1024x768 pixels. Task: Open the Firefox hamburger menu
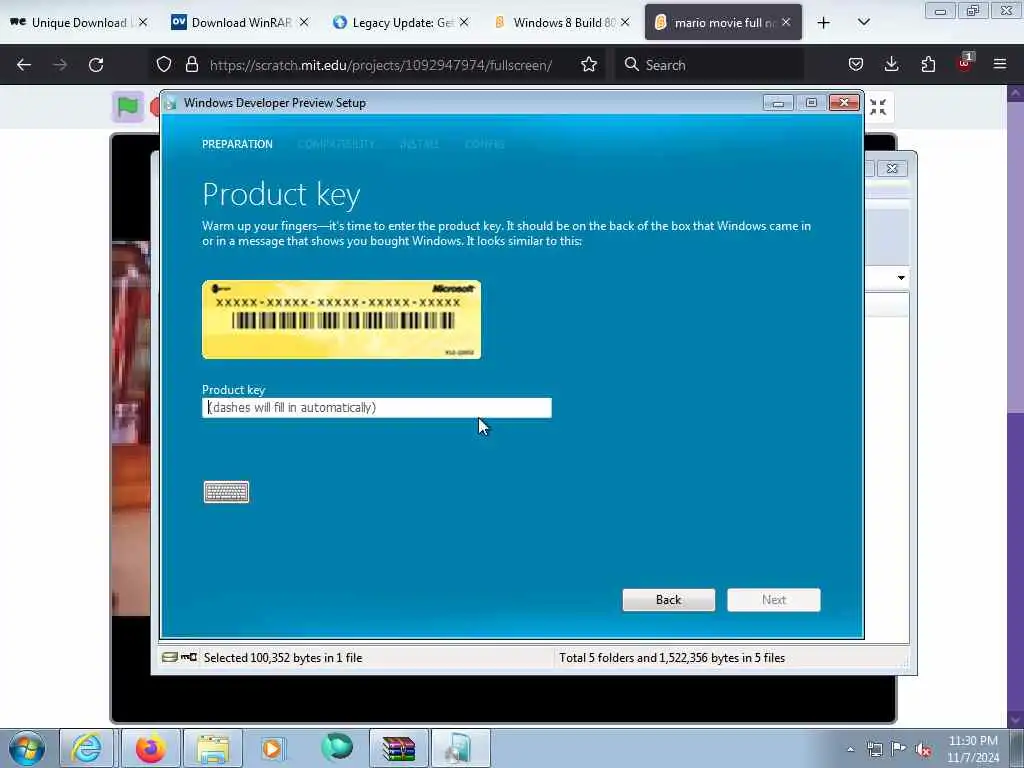click(1000, 65)
